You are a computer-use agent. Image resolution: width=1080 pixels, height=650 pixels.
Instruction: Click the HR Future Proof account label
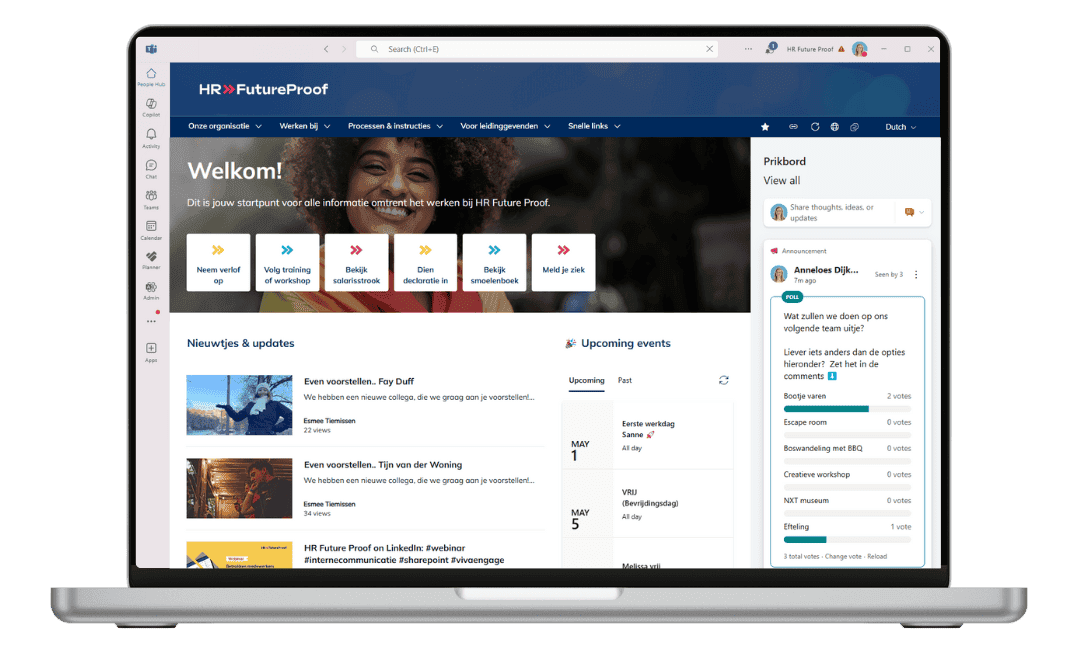coord(810,49)
